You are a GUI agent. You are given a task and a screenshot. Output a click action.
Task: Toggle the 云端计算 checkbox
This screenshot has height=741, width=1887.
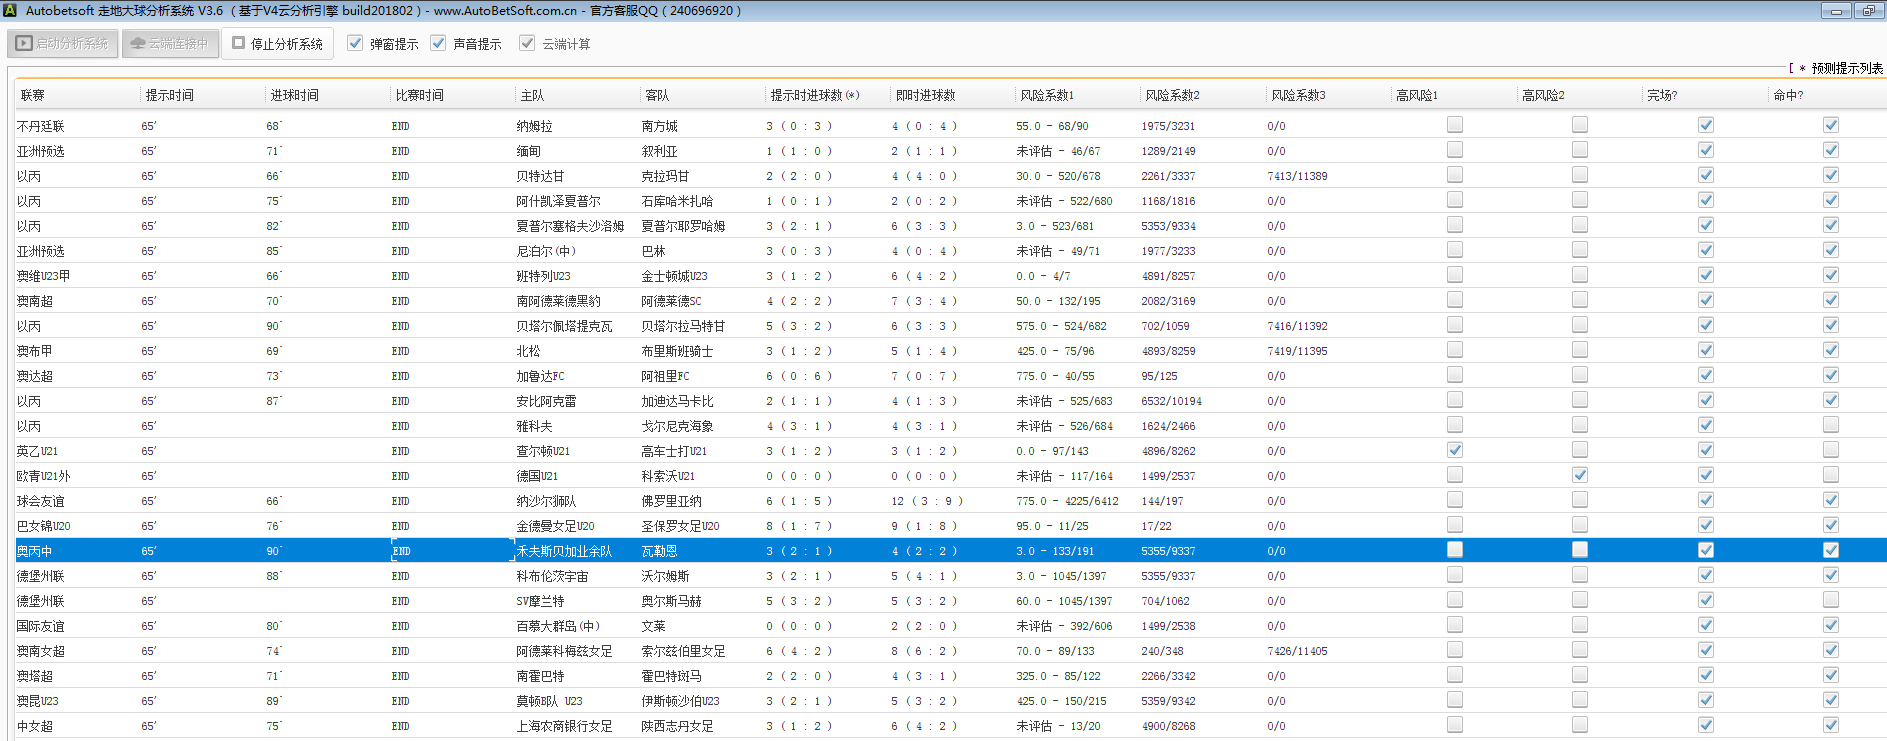click(x=527, y=43)
